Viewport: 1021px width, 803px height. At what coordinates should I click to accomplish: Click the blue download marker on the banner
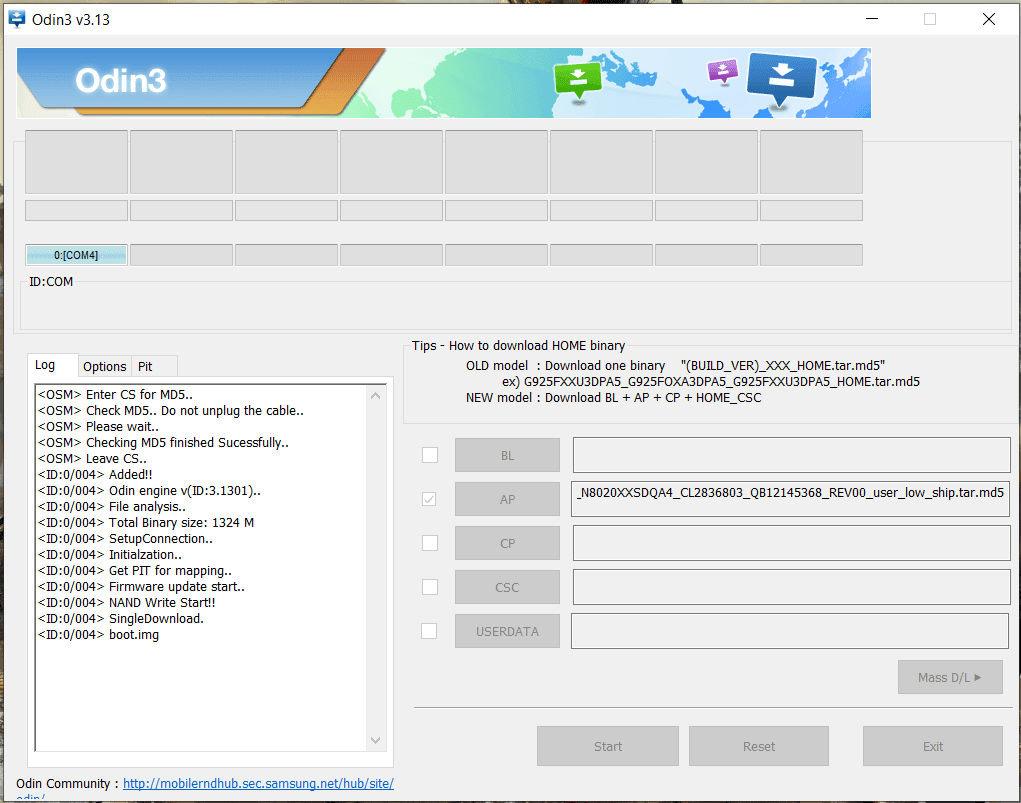coord(781,78)
